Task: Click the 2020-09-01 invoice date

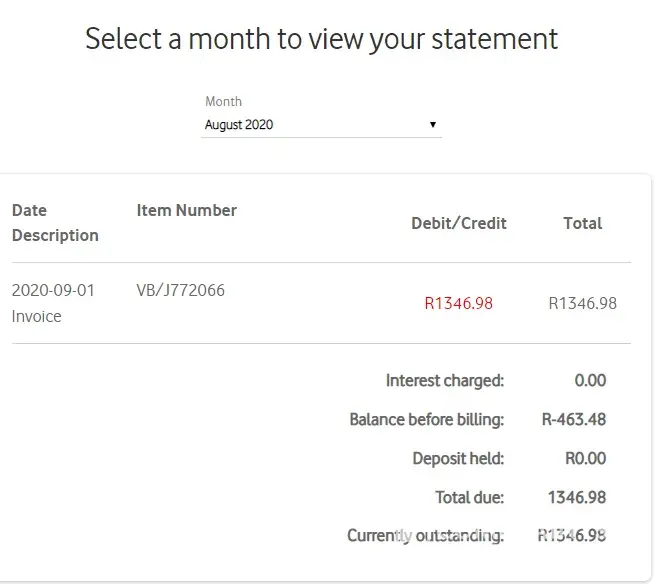Action: 53,291
